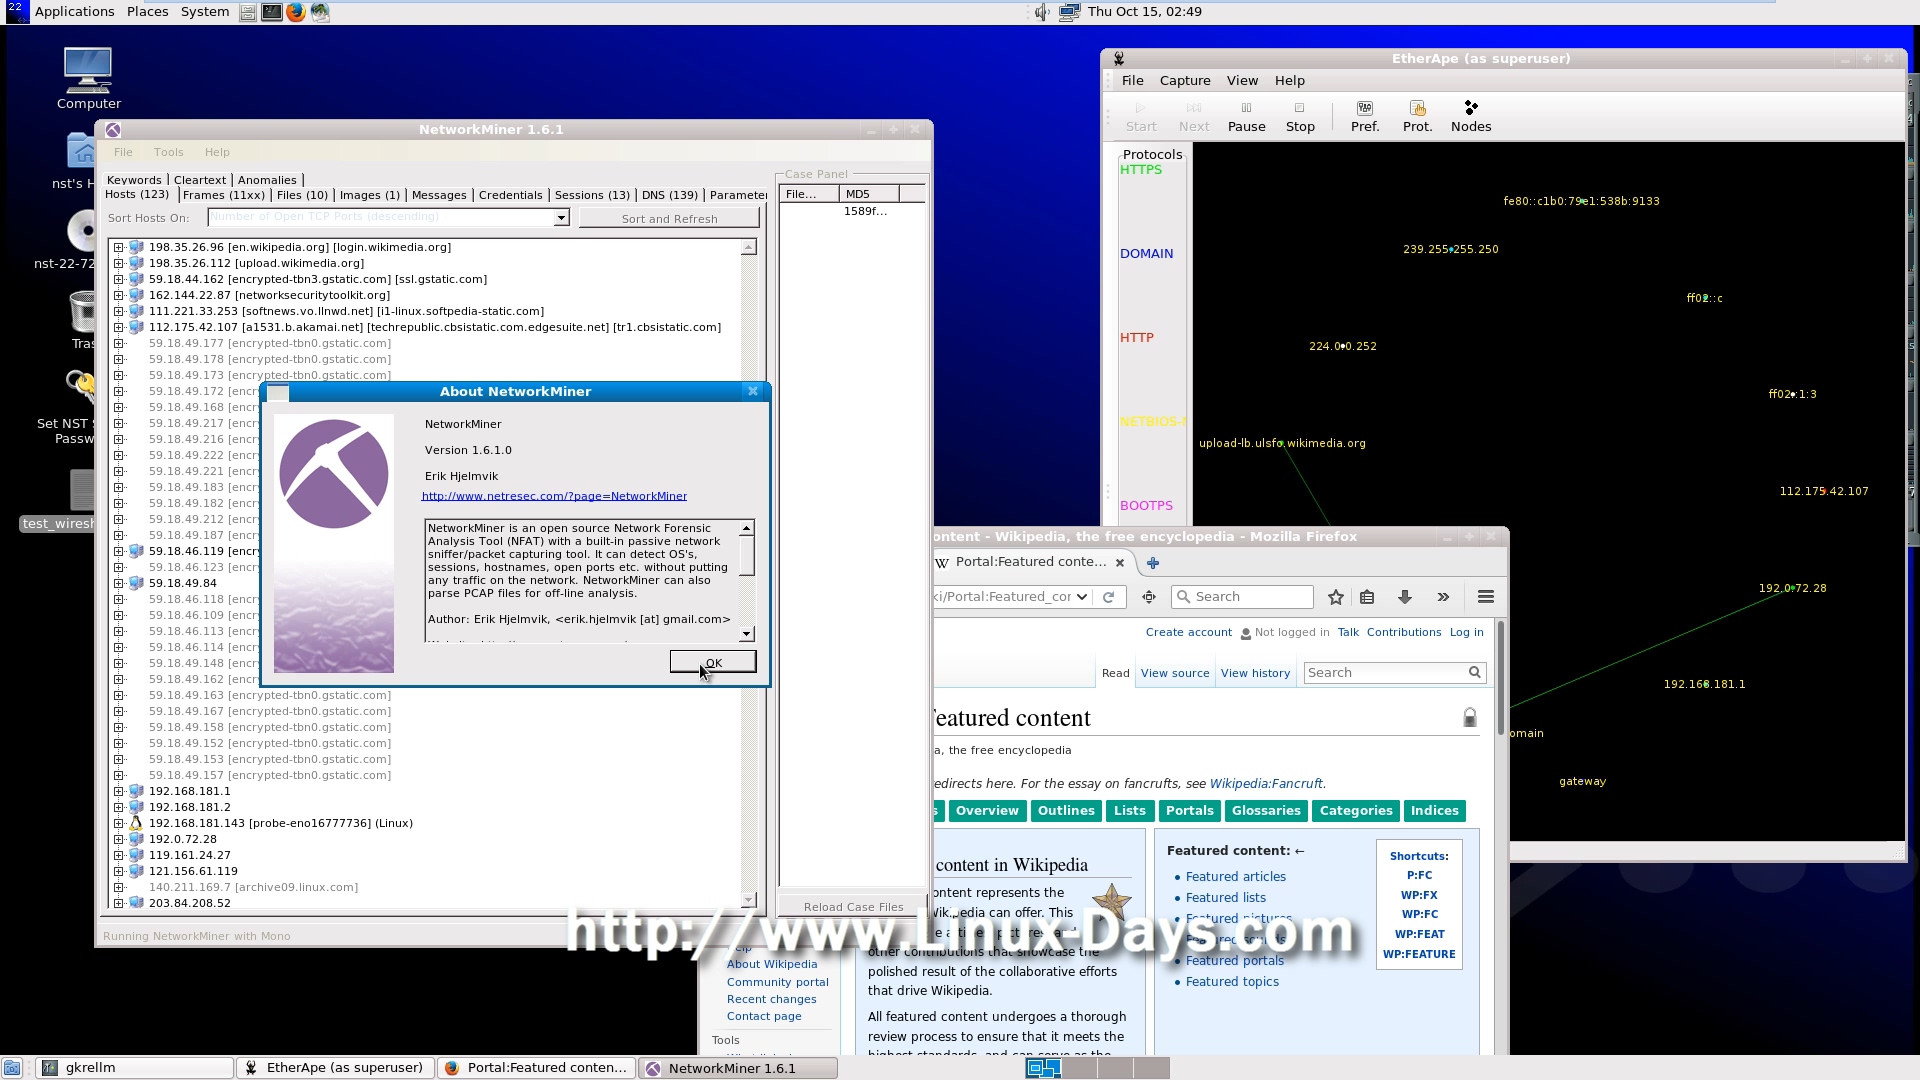Open EtherApe View menu

point(1242,81)
